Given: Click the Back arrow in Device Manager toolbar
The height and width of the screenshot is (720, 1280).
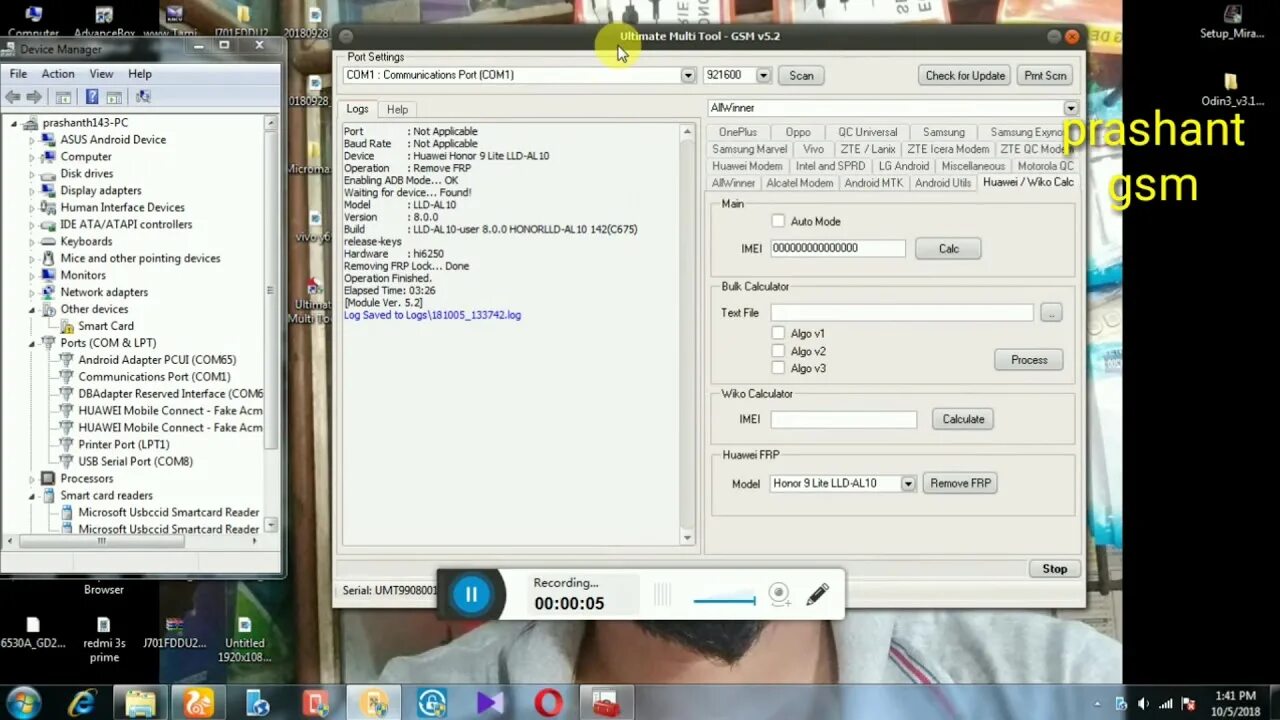Looking at the screenshot, I should (x=12, y=97).
